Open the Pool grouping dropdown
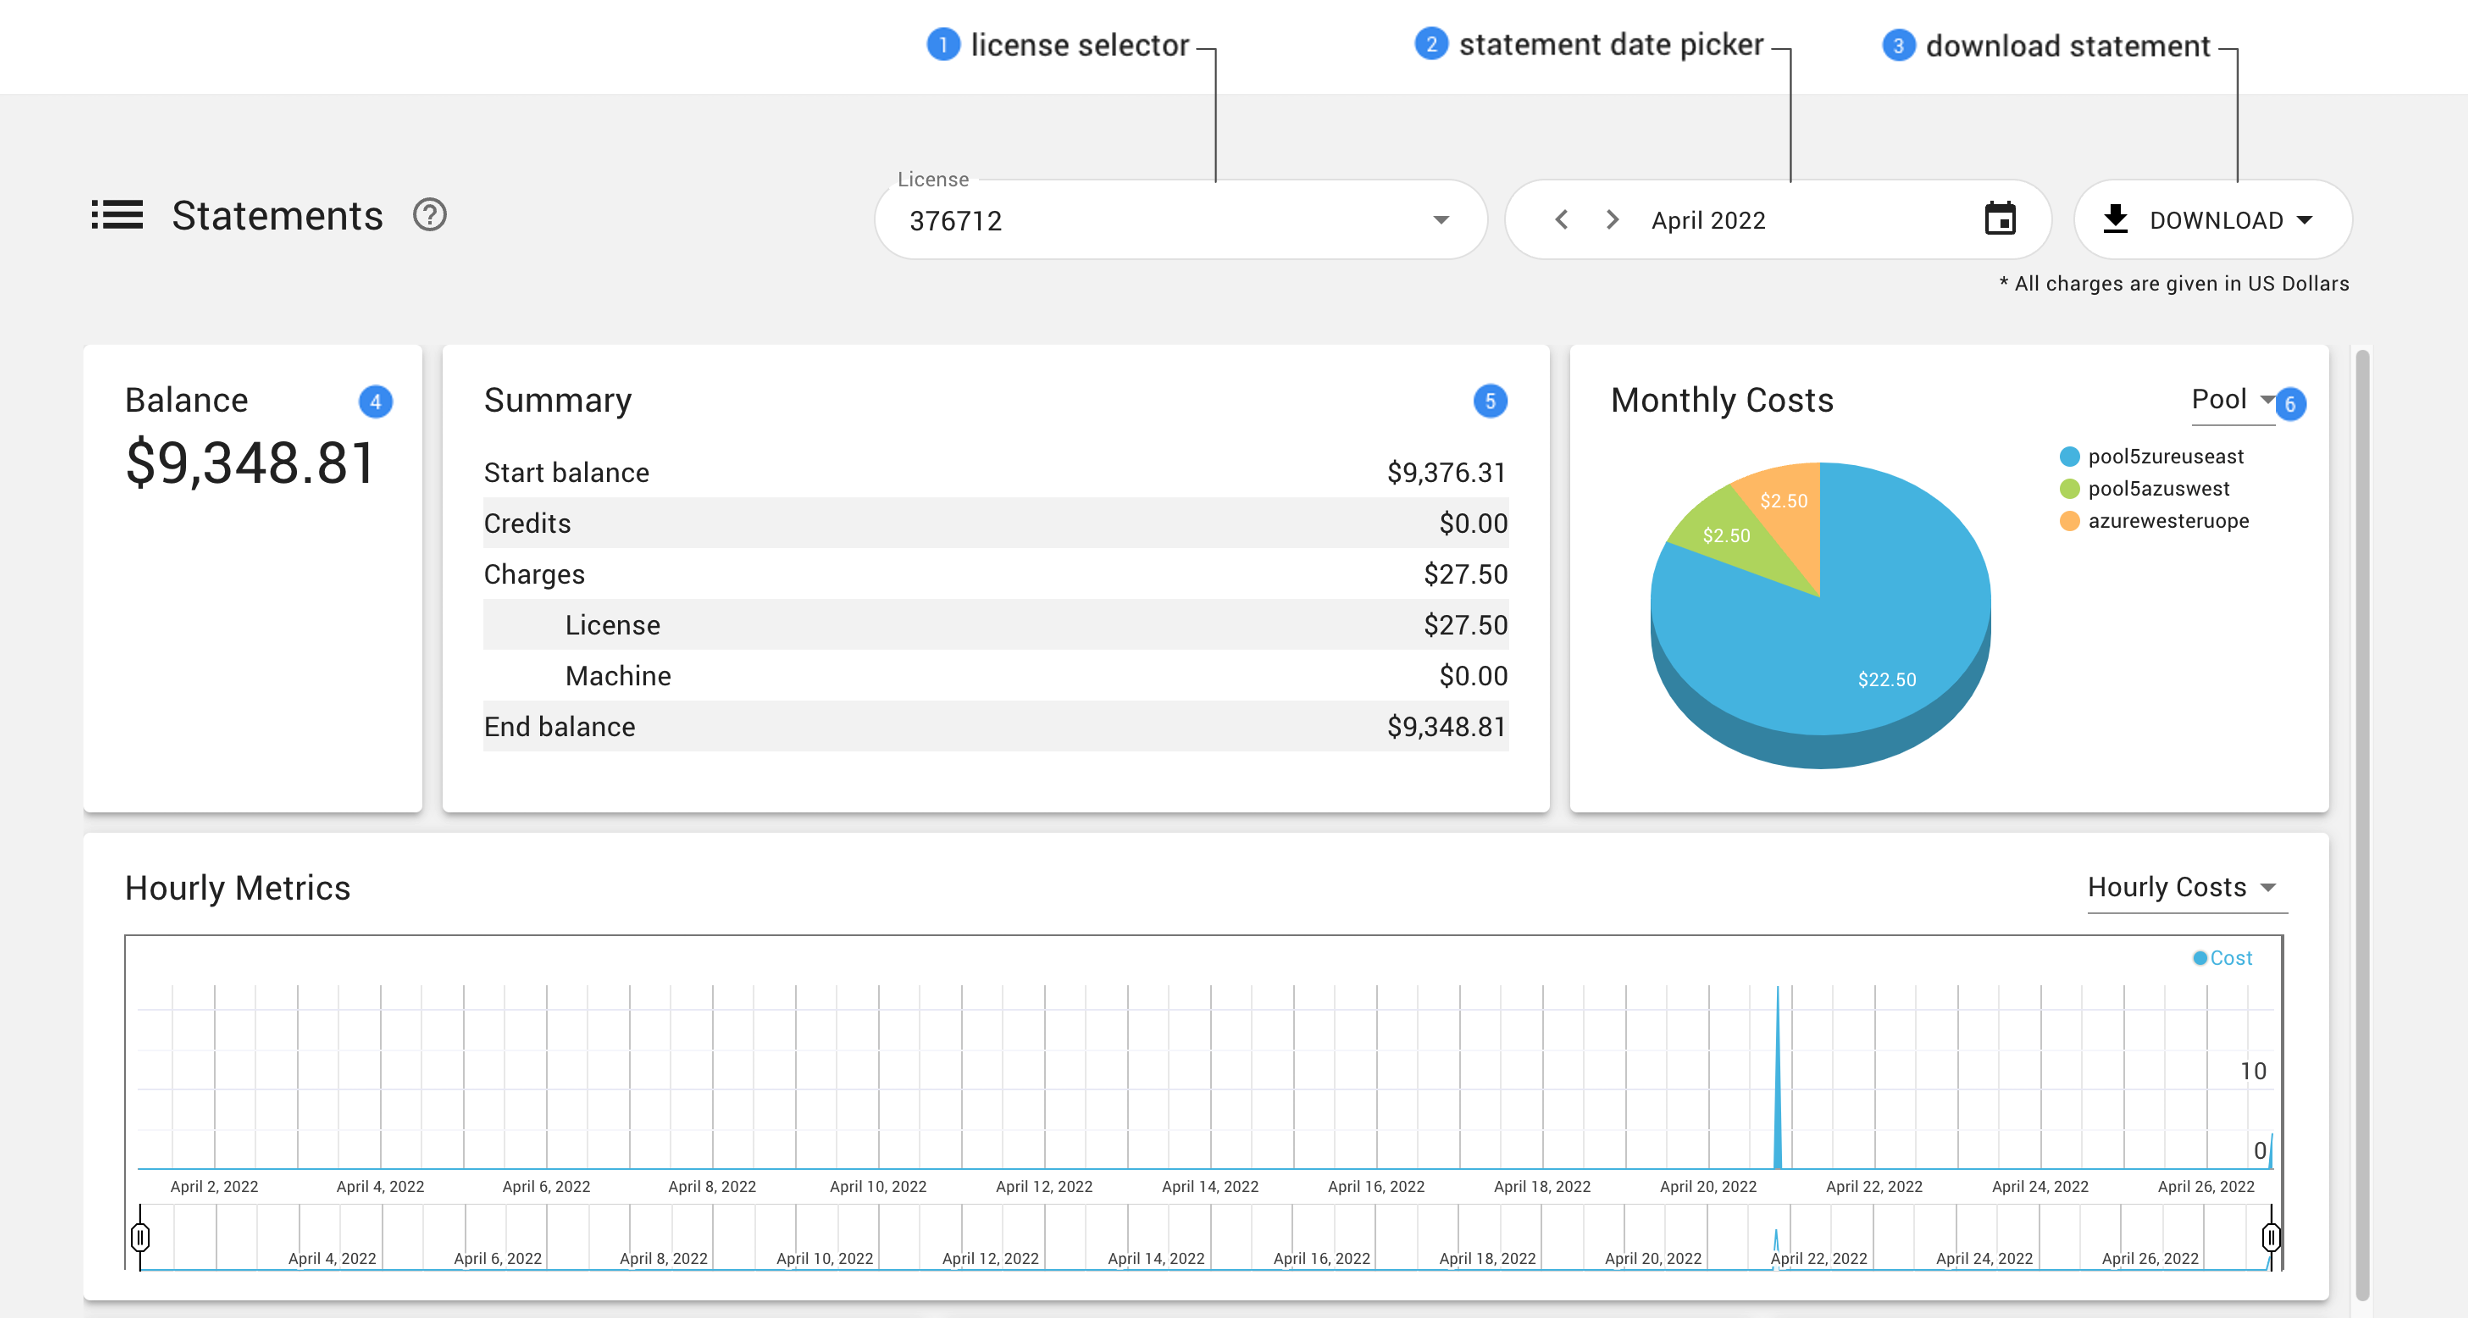 tap(2232, 400)
